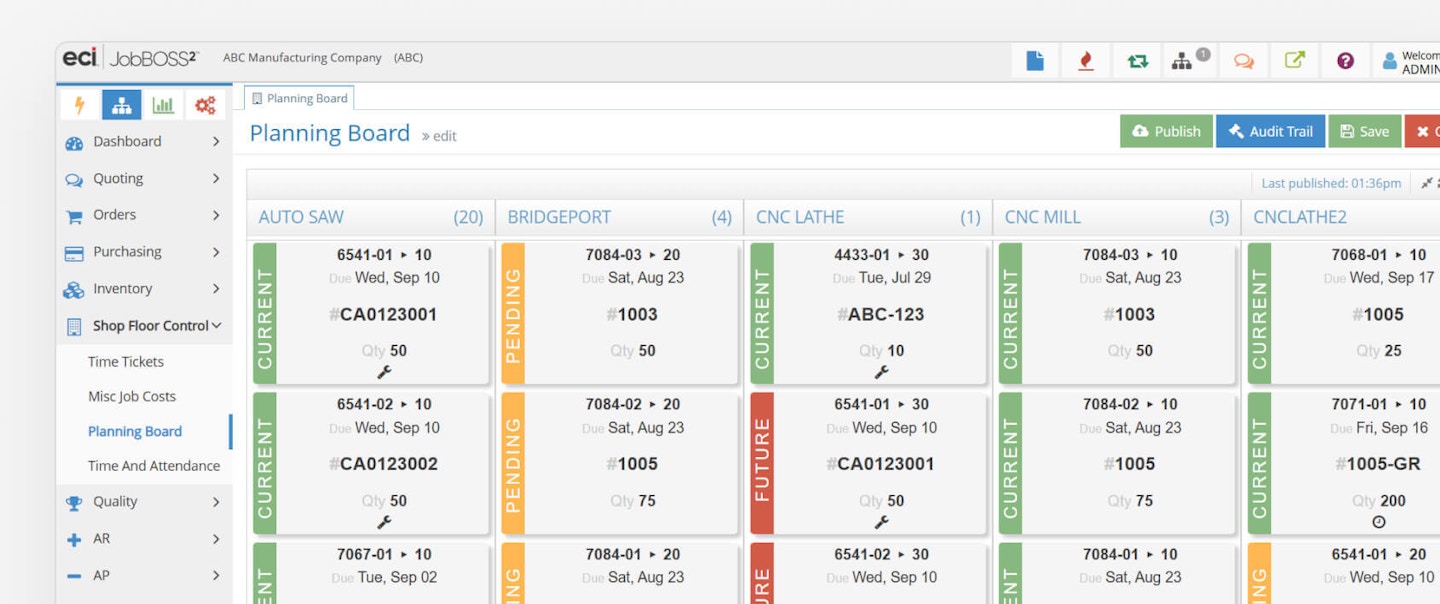Click the ABC Manufacturing Company name
This screenshot has height=604, width=1440.
click(302, 58)
